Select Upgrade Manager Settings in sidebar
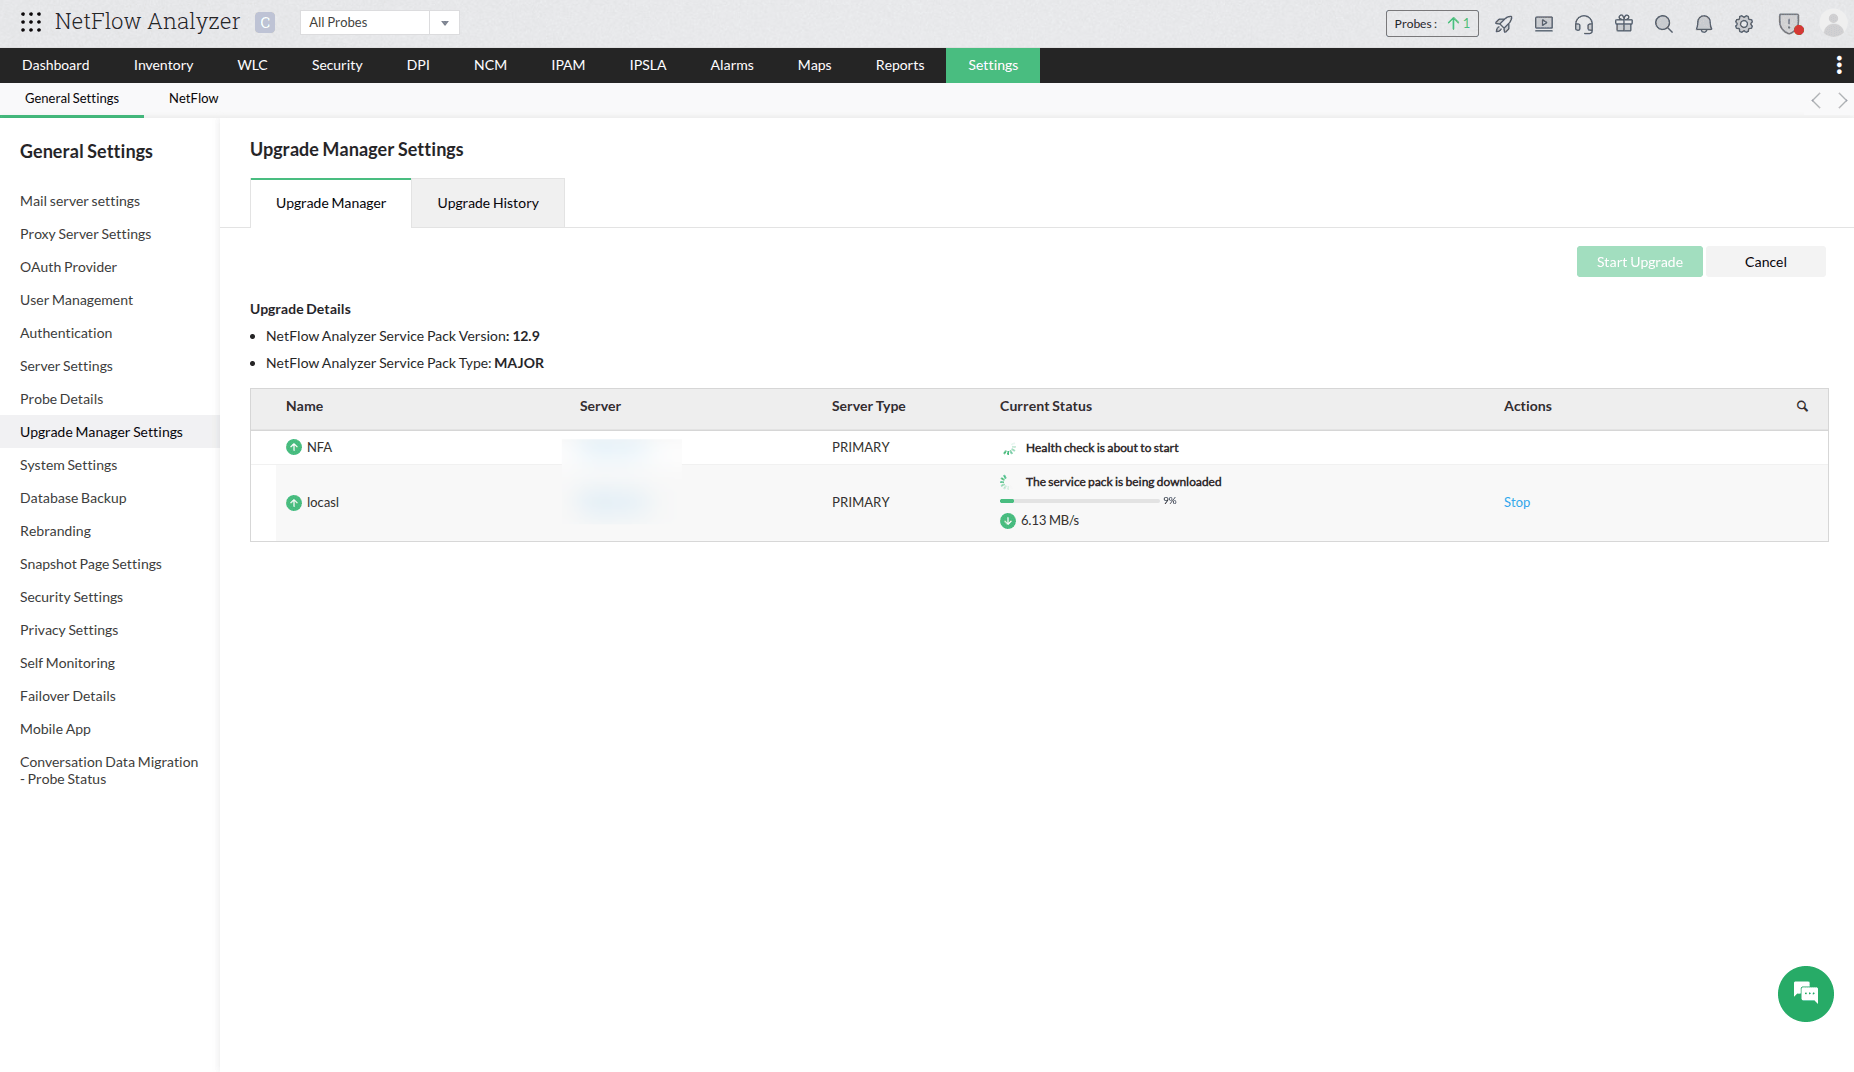Viewport: 1854px width, 1072px height. 110,432
